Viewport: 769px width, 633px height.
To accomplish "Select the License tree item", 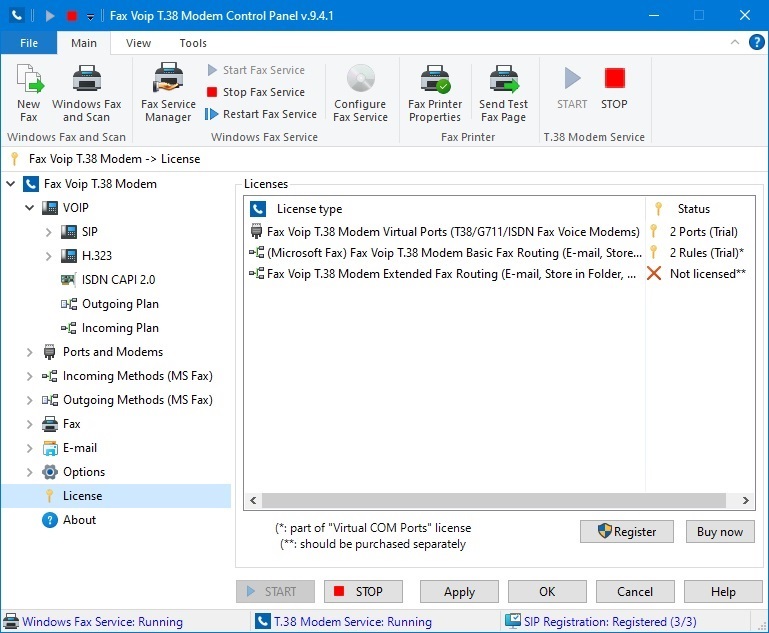I will click(x=82, y=496).
